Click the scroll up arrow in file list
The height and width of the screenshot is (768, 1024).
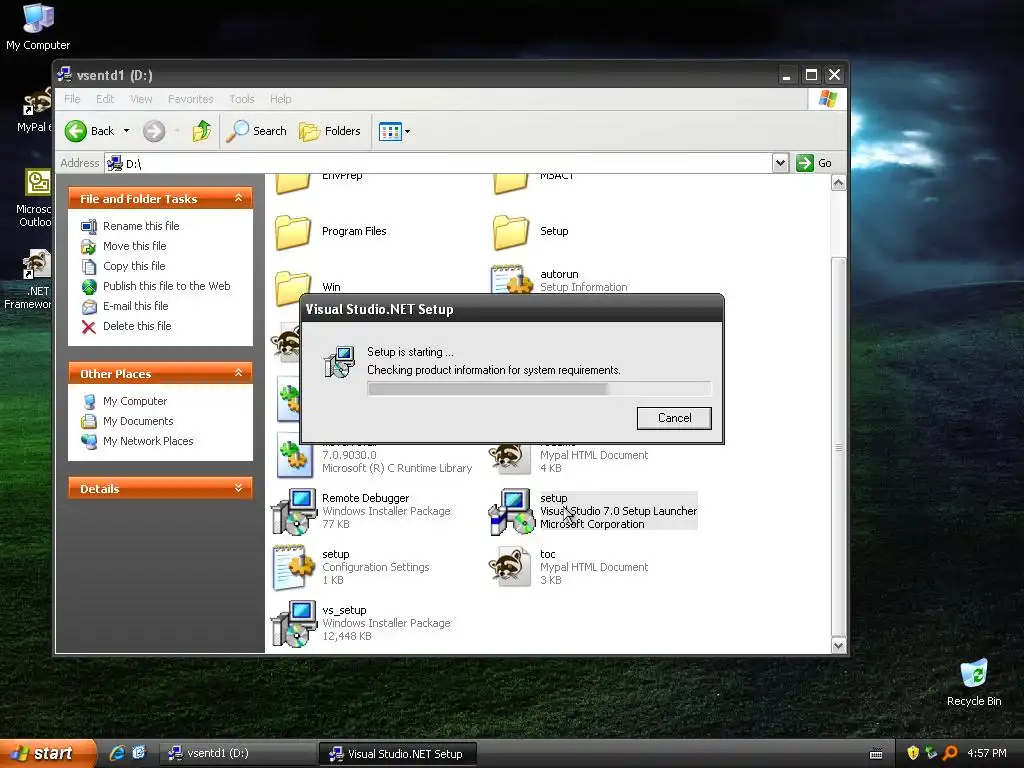click(x=839, y=183)
